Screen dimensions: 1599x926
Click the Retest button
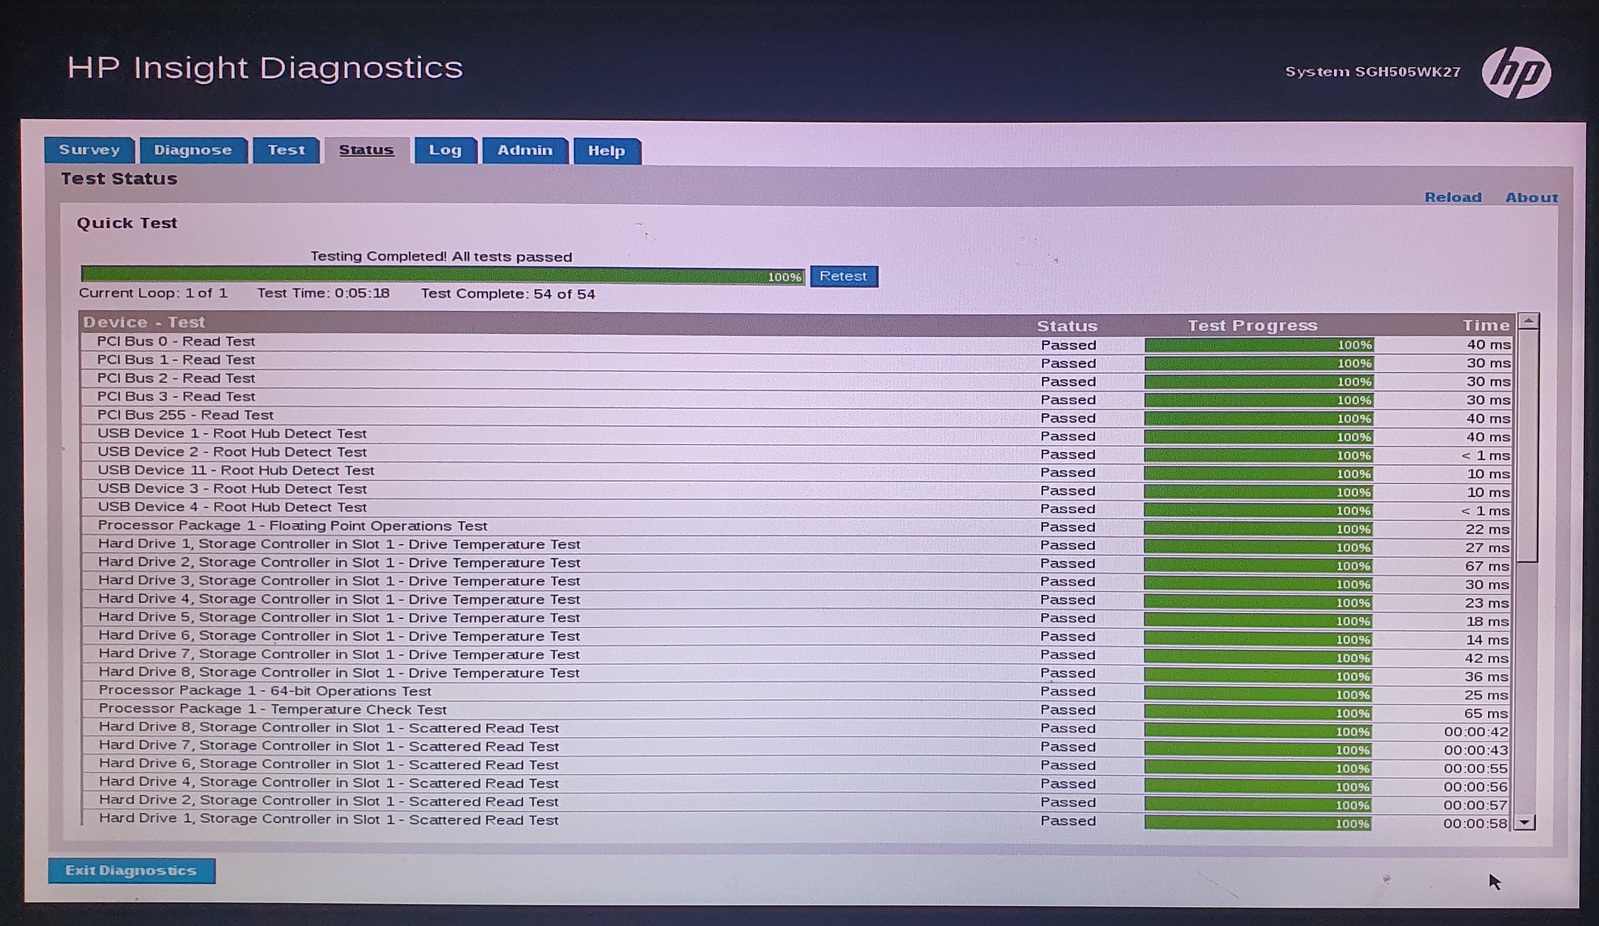(x=843, y=276)
